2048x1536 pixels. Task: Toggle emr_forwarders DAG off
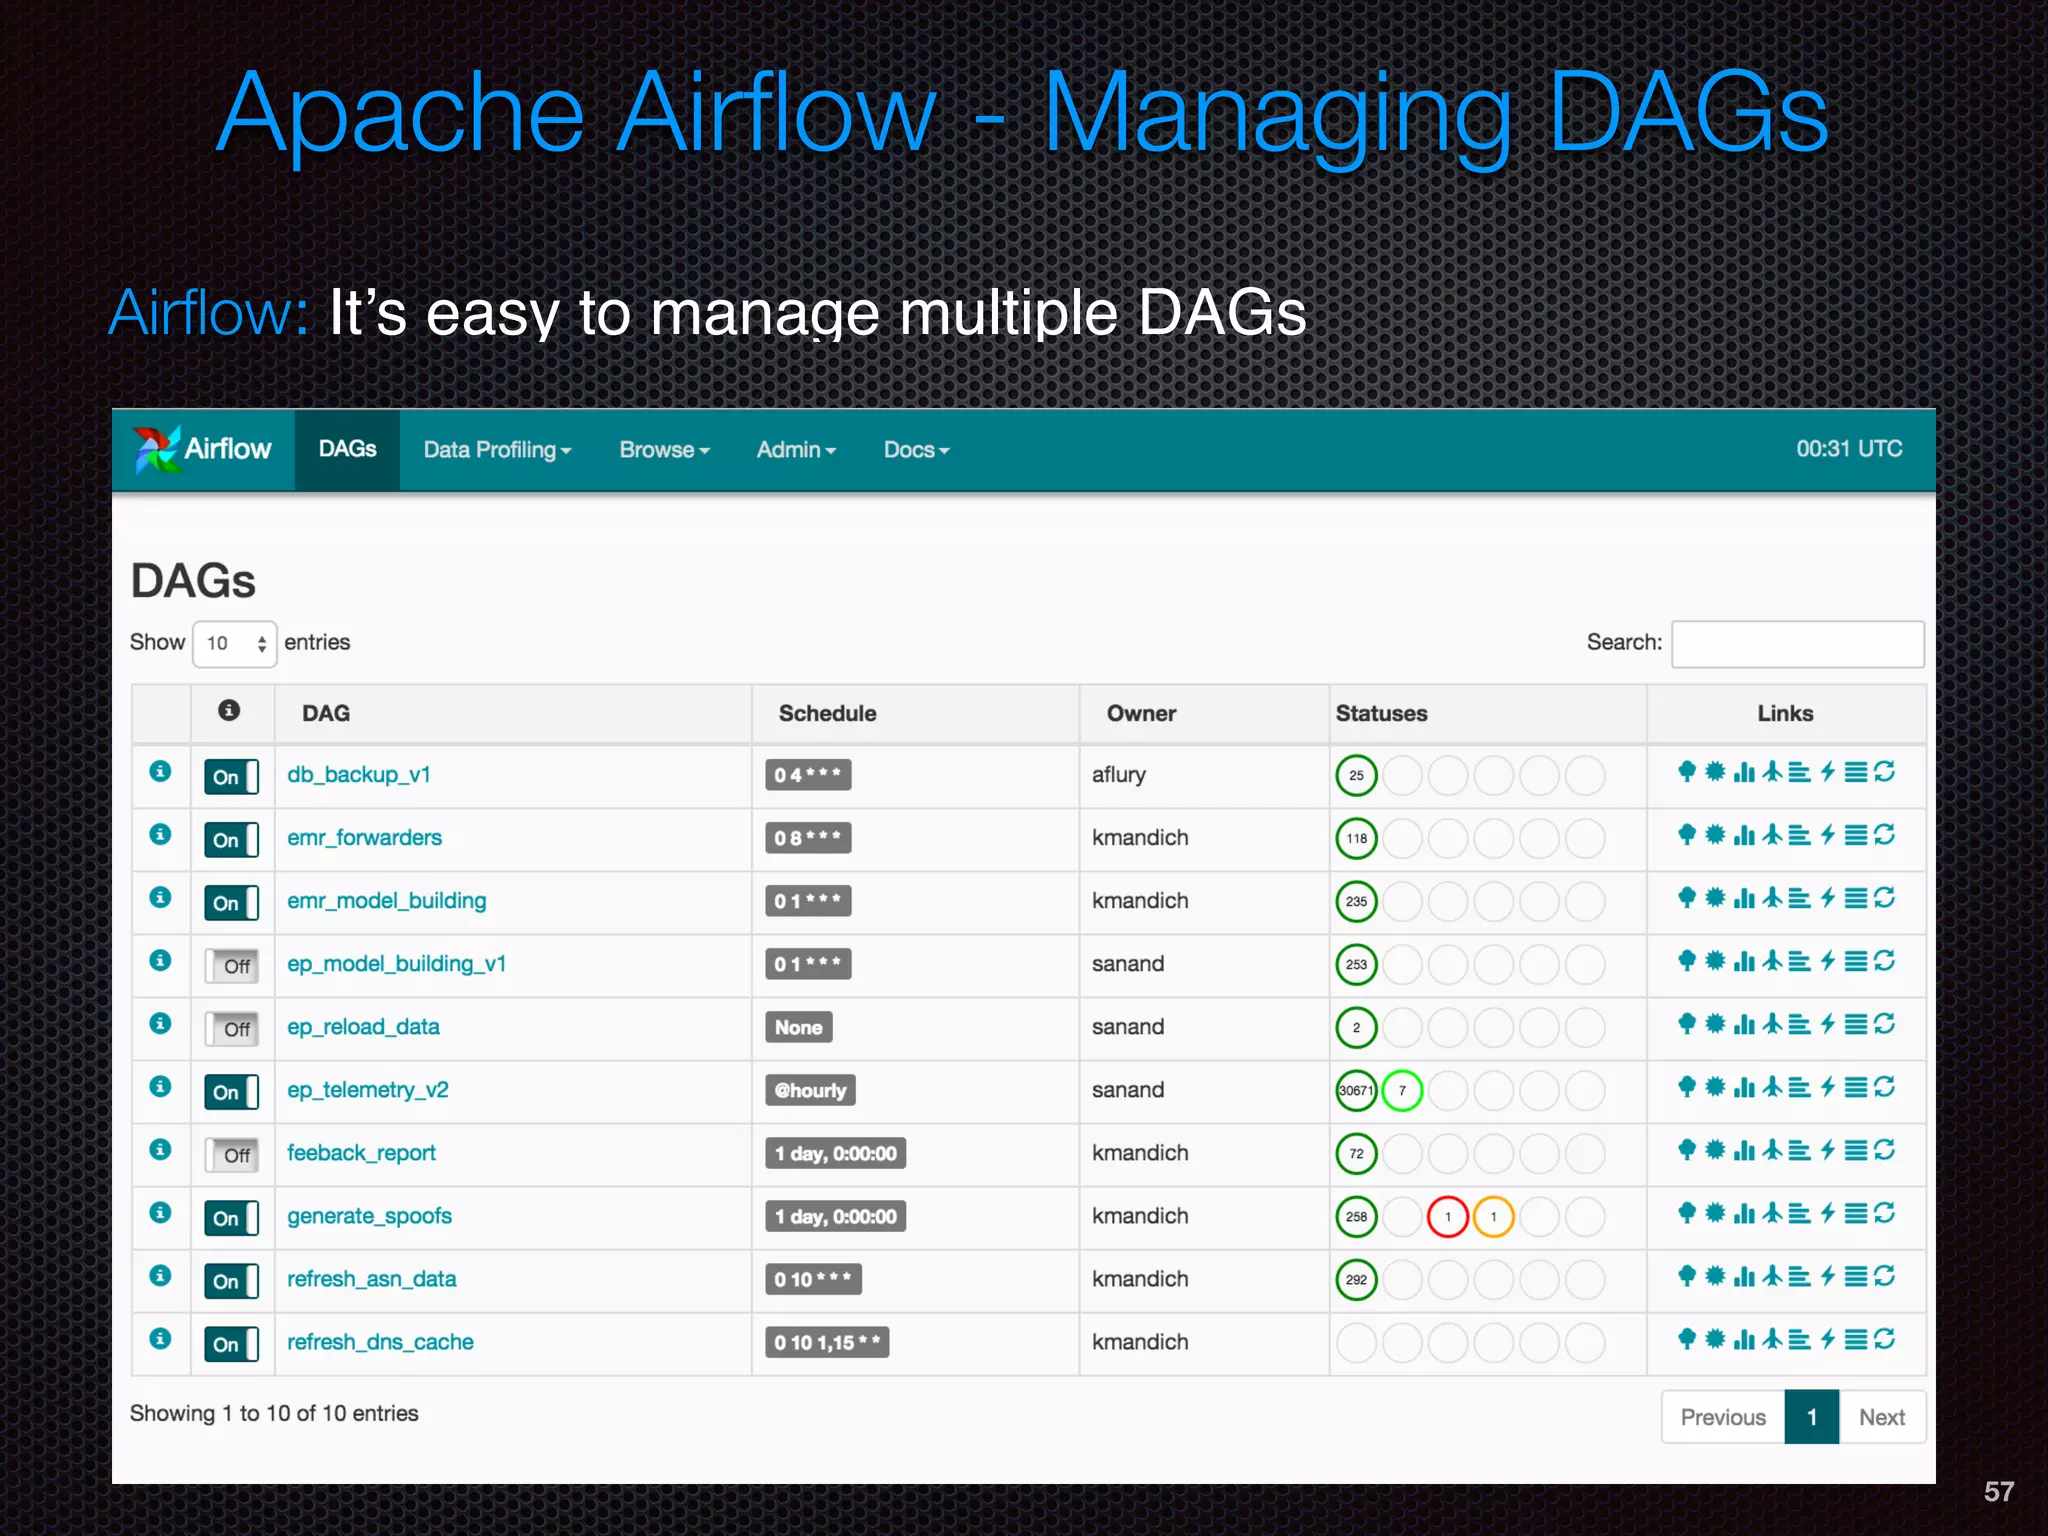click(232, 840)
